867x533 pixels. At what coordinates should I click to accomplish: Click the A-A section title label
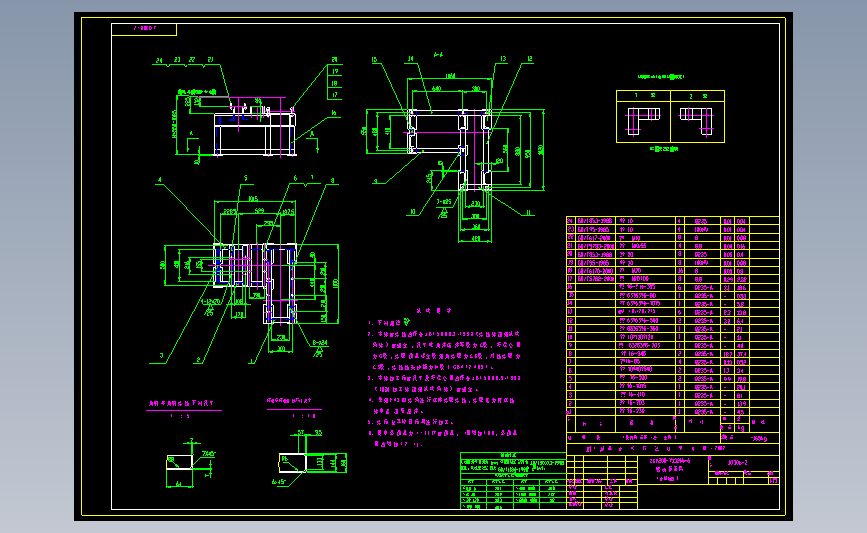438,55
